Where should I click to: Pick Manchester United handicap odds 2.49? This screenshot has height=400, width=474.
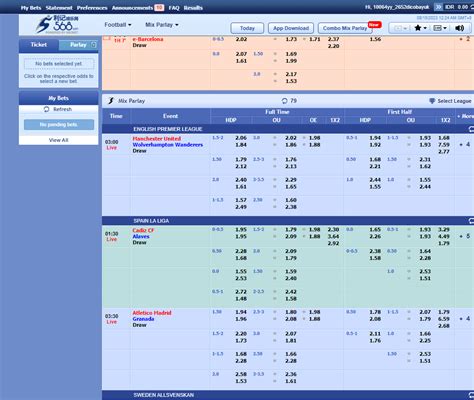click(241, 207)
